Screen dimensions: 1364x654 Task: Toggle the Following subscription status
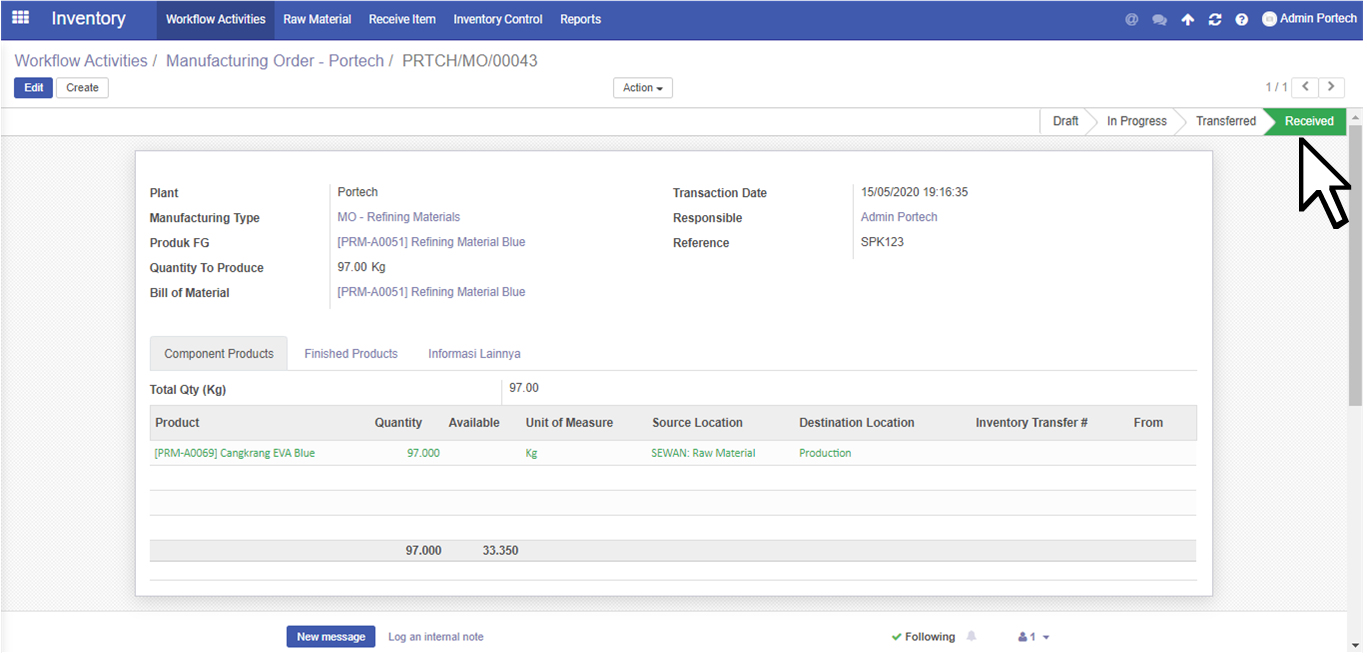(923, 637)
